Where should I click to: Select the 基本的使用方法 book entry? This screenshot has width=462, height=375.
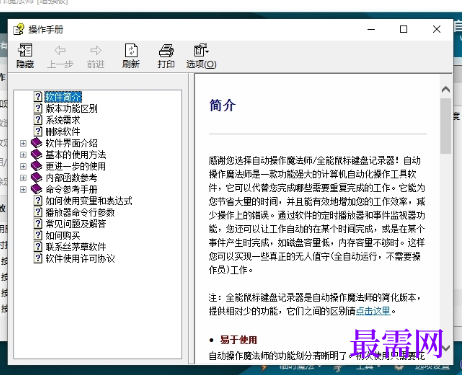pyautogui.click(x=76, y=155)
